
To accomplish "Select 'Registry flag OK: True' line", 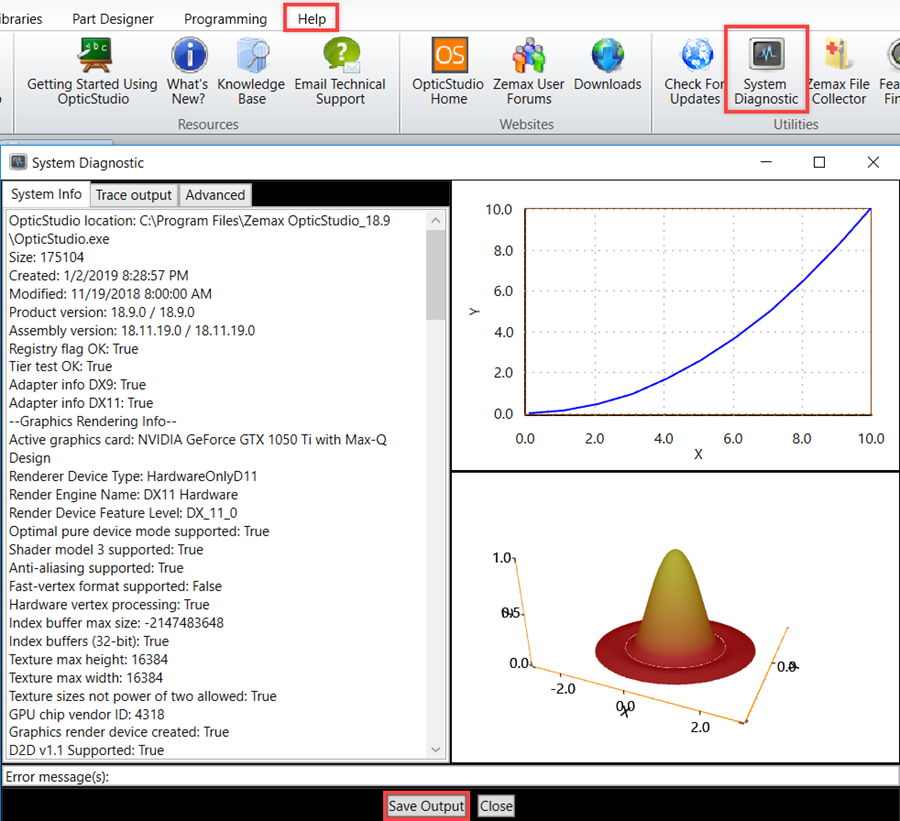I will [x=73, y=349].
